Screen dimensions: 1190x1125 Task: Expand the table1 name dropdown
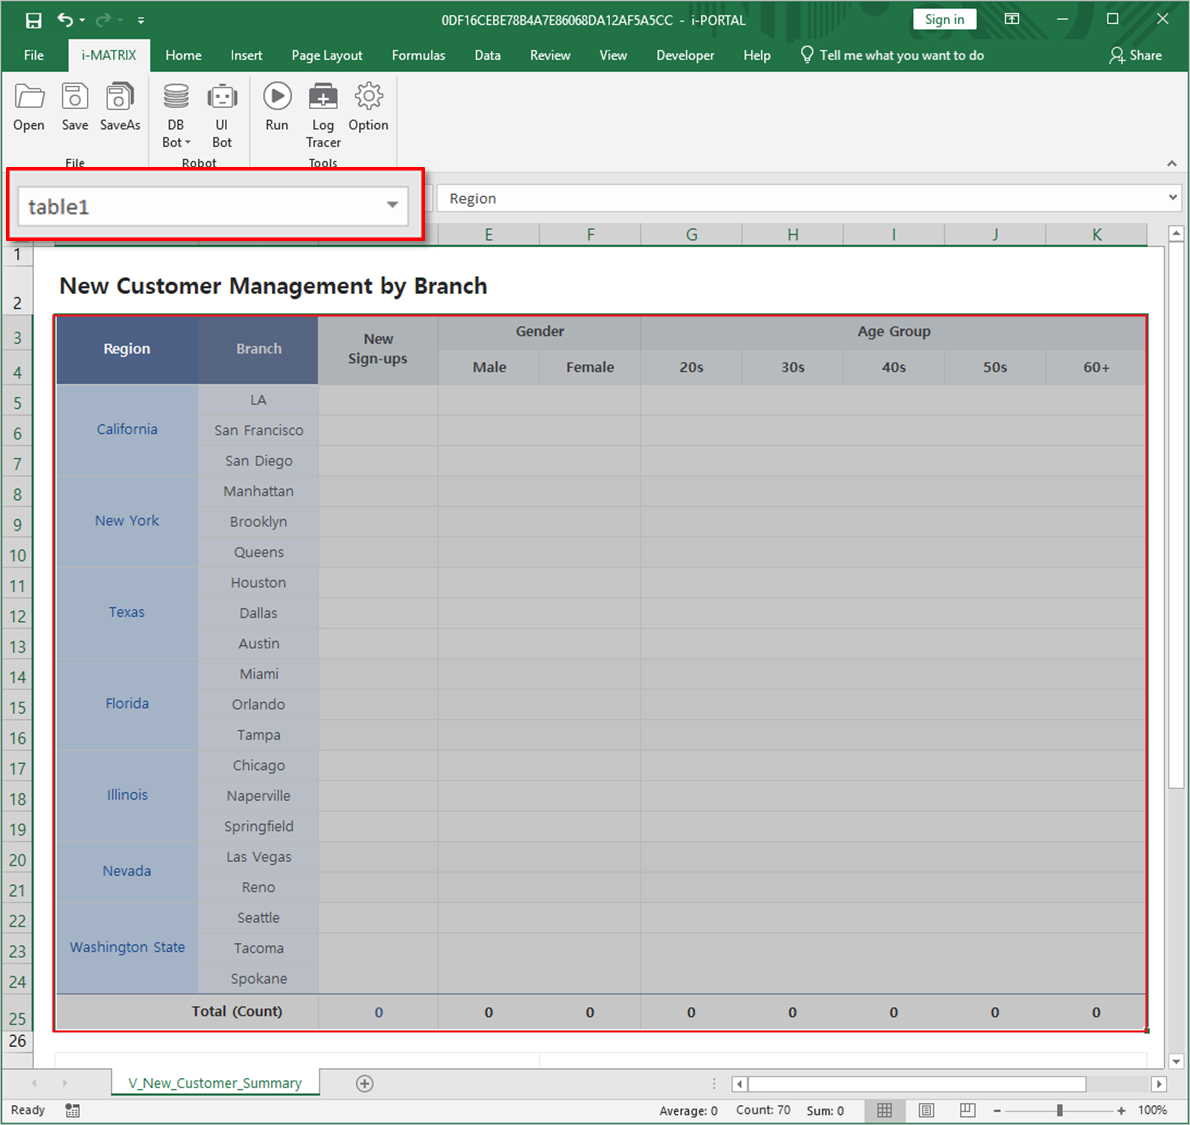click(392, 206)
